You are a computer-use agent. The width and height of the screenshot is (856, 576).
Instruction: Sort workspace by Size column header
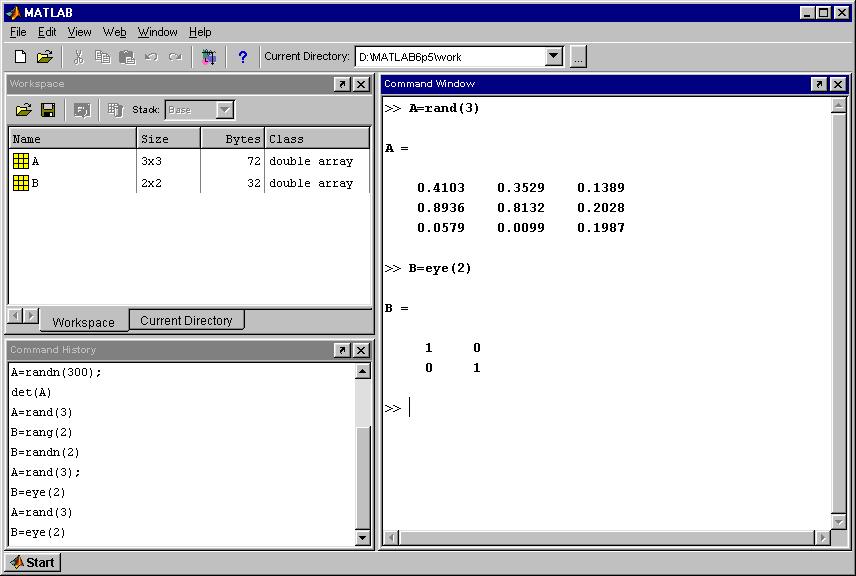tap(168, 139)
